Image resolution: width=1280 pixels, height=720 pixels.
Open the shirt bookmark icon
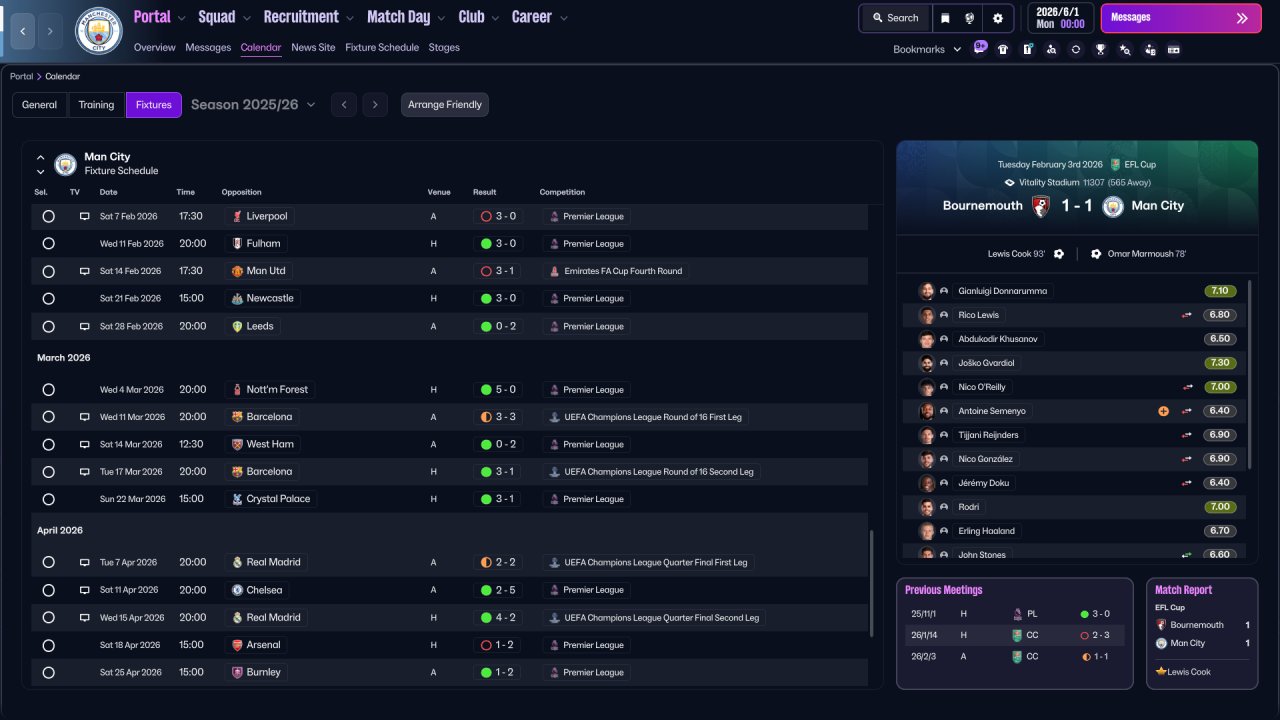(x=1004, y=49)
